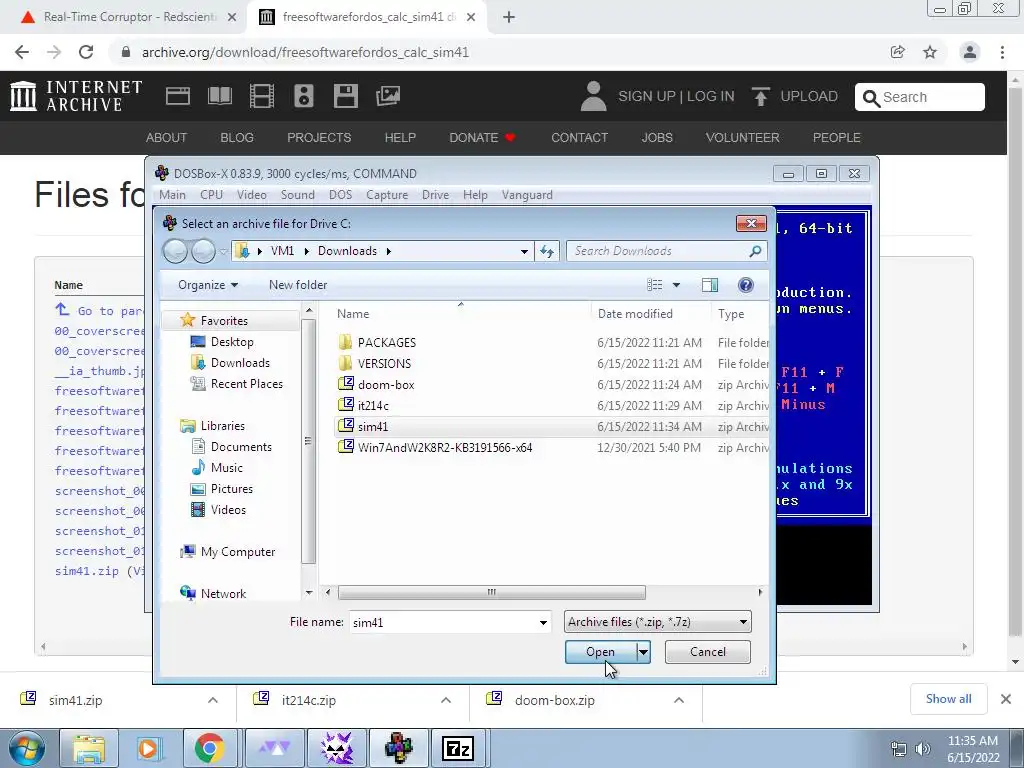Screen dimensions: 1024x768
Task: Click the DOSBox-X taskbar icon
Action: pyautogui.click(x=398, y=748)
